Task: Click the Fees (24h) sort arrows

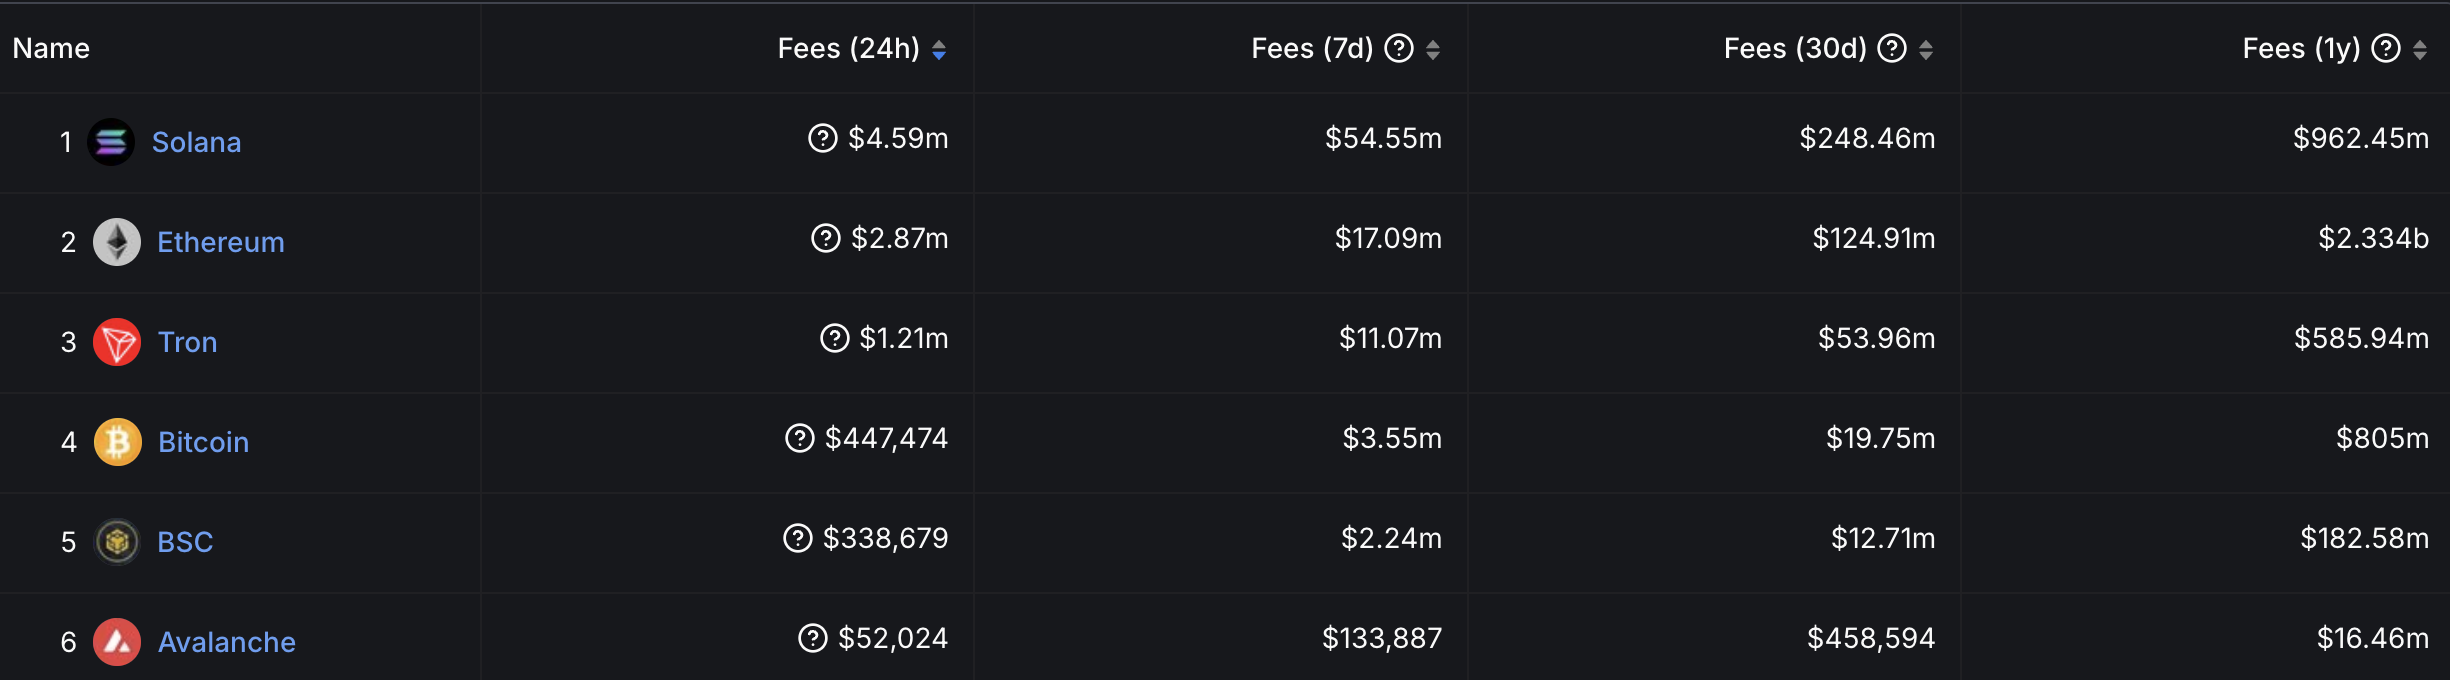Action: pos(938,48)
